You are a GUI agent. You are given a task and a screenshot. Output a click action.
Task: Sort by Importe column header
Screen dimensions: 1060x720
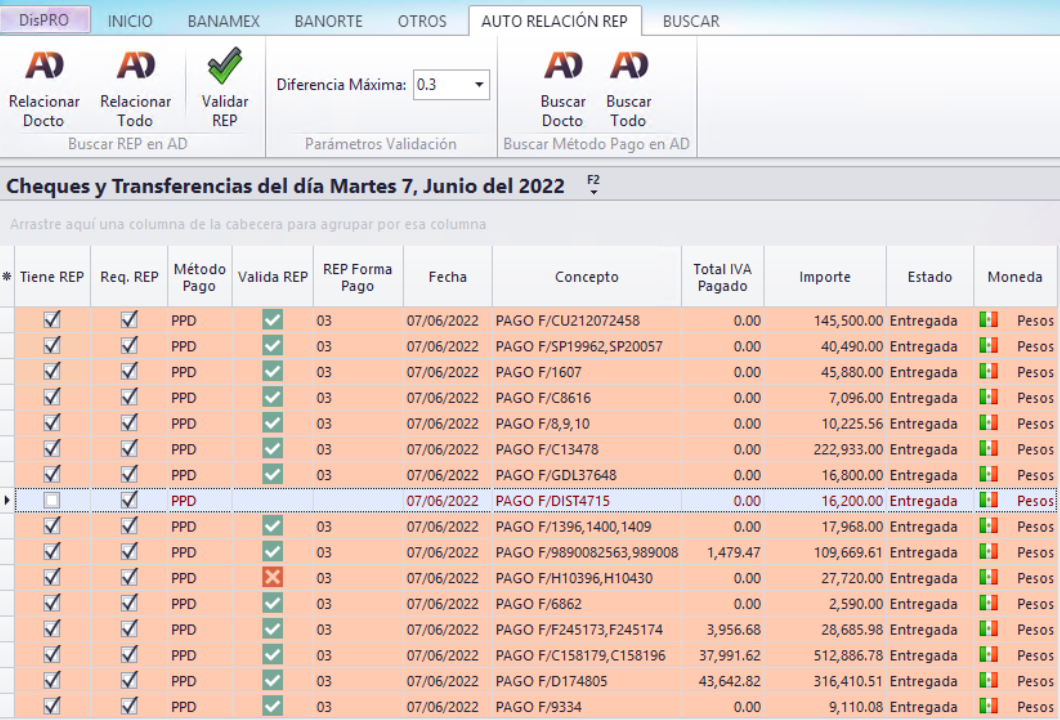pos(824,277)
